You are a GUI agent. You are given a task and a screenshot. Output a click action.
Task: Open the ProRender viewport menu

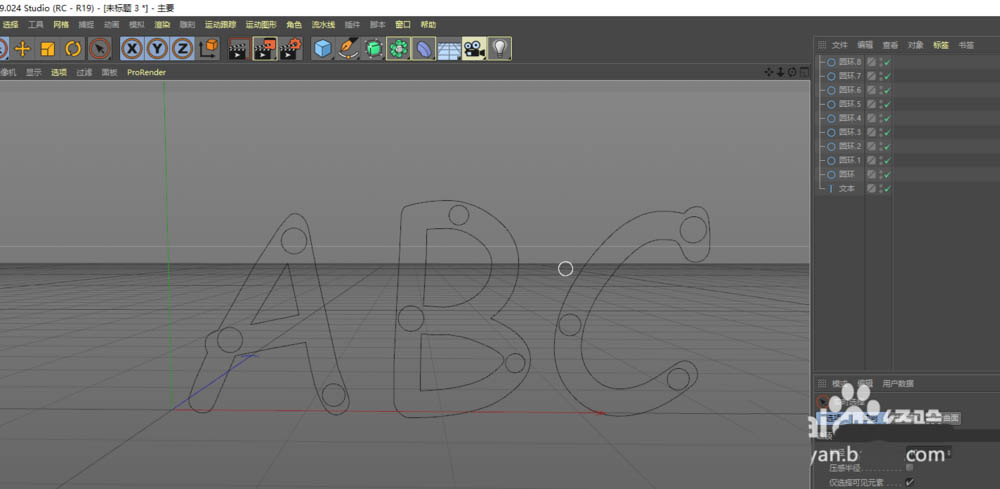[146, 73]
